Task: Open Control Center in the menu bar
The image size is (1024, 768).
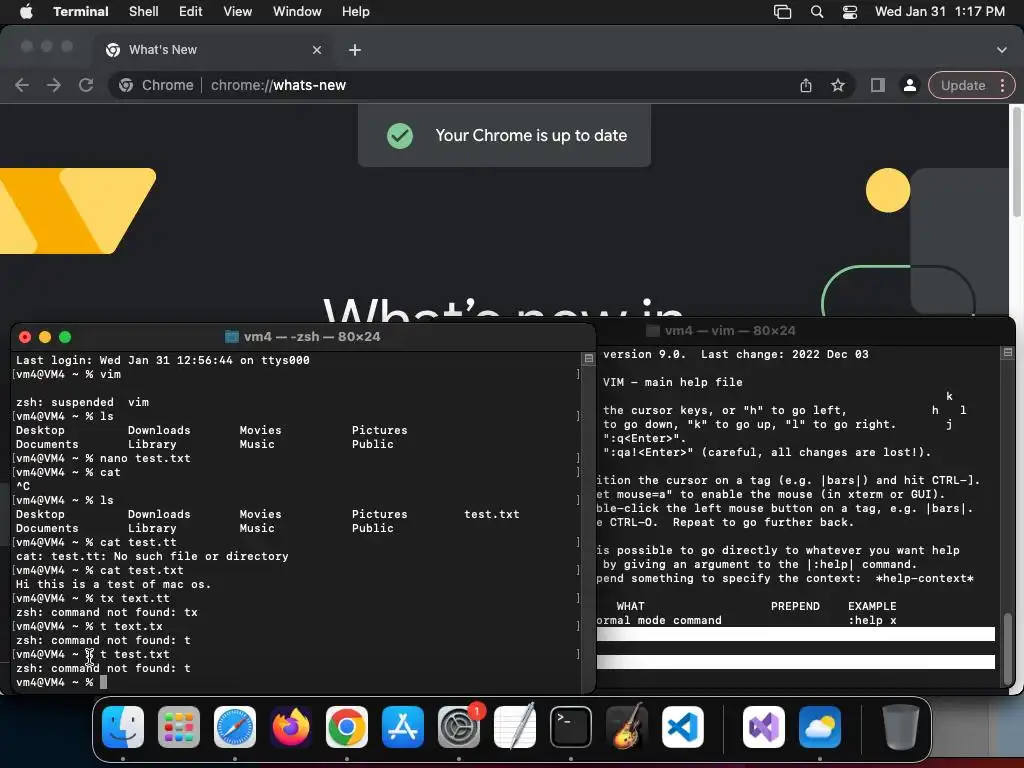Action: click(x=850, y=12)
